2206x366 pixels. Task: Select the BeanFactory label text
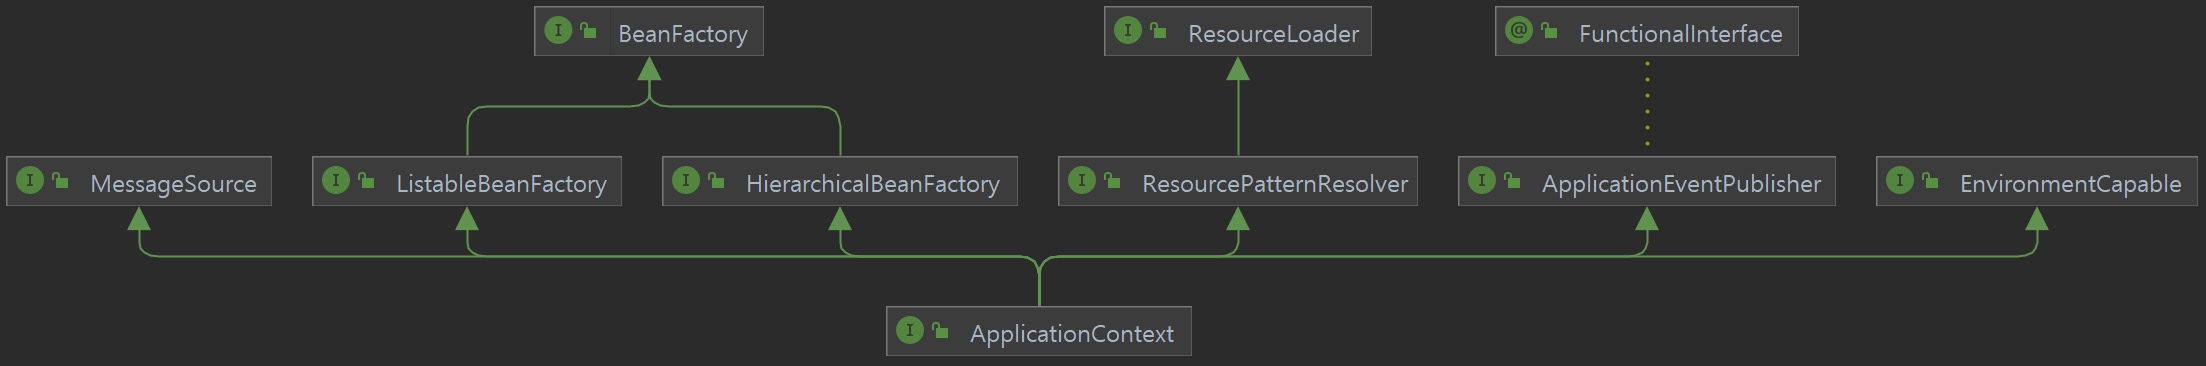pyautogui.click(x=683, y=34)
